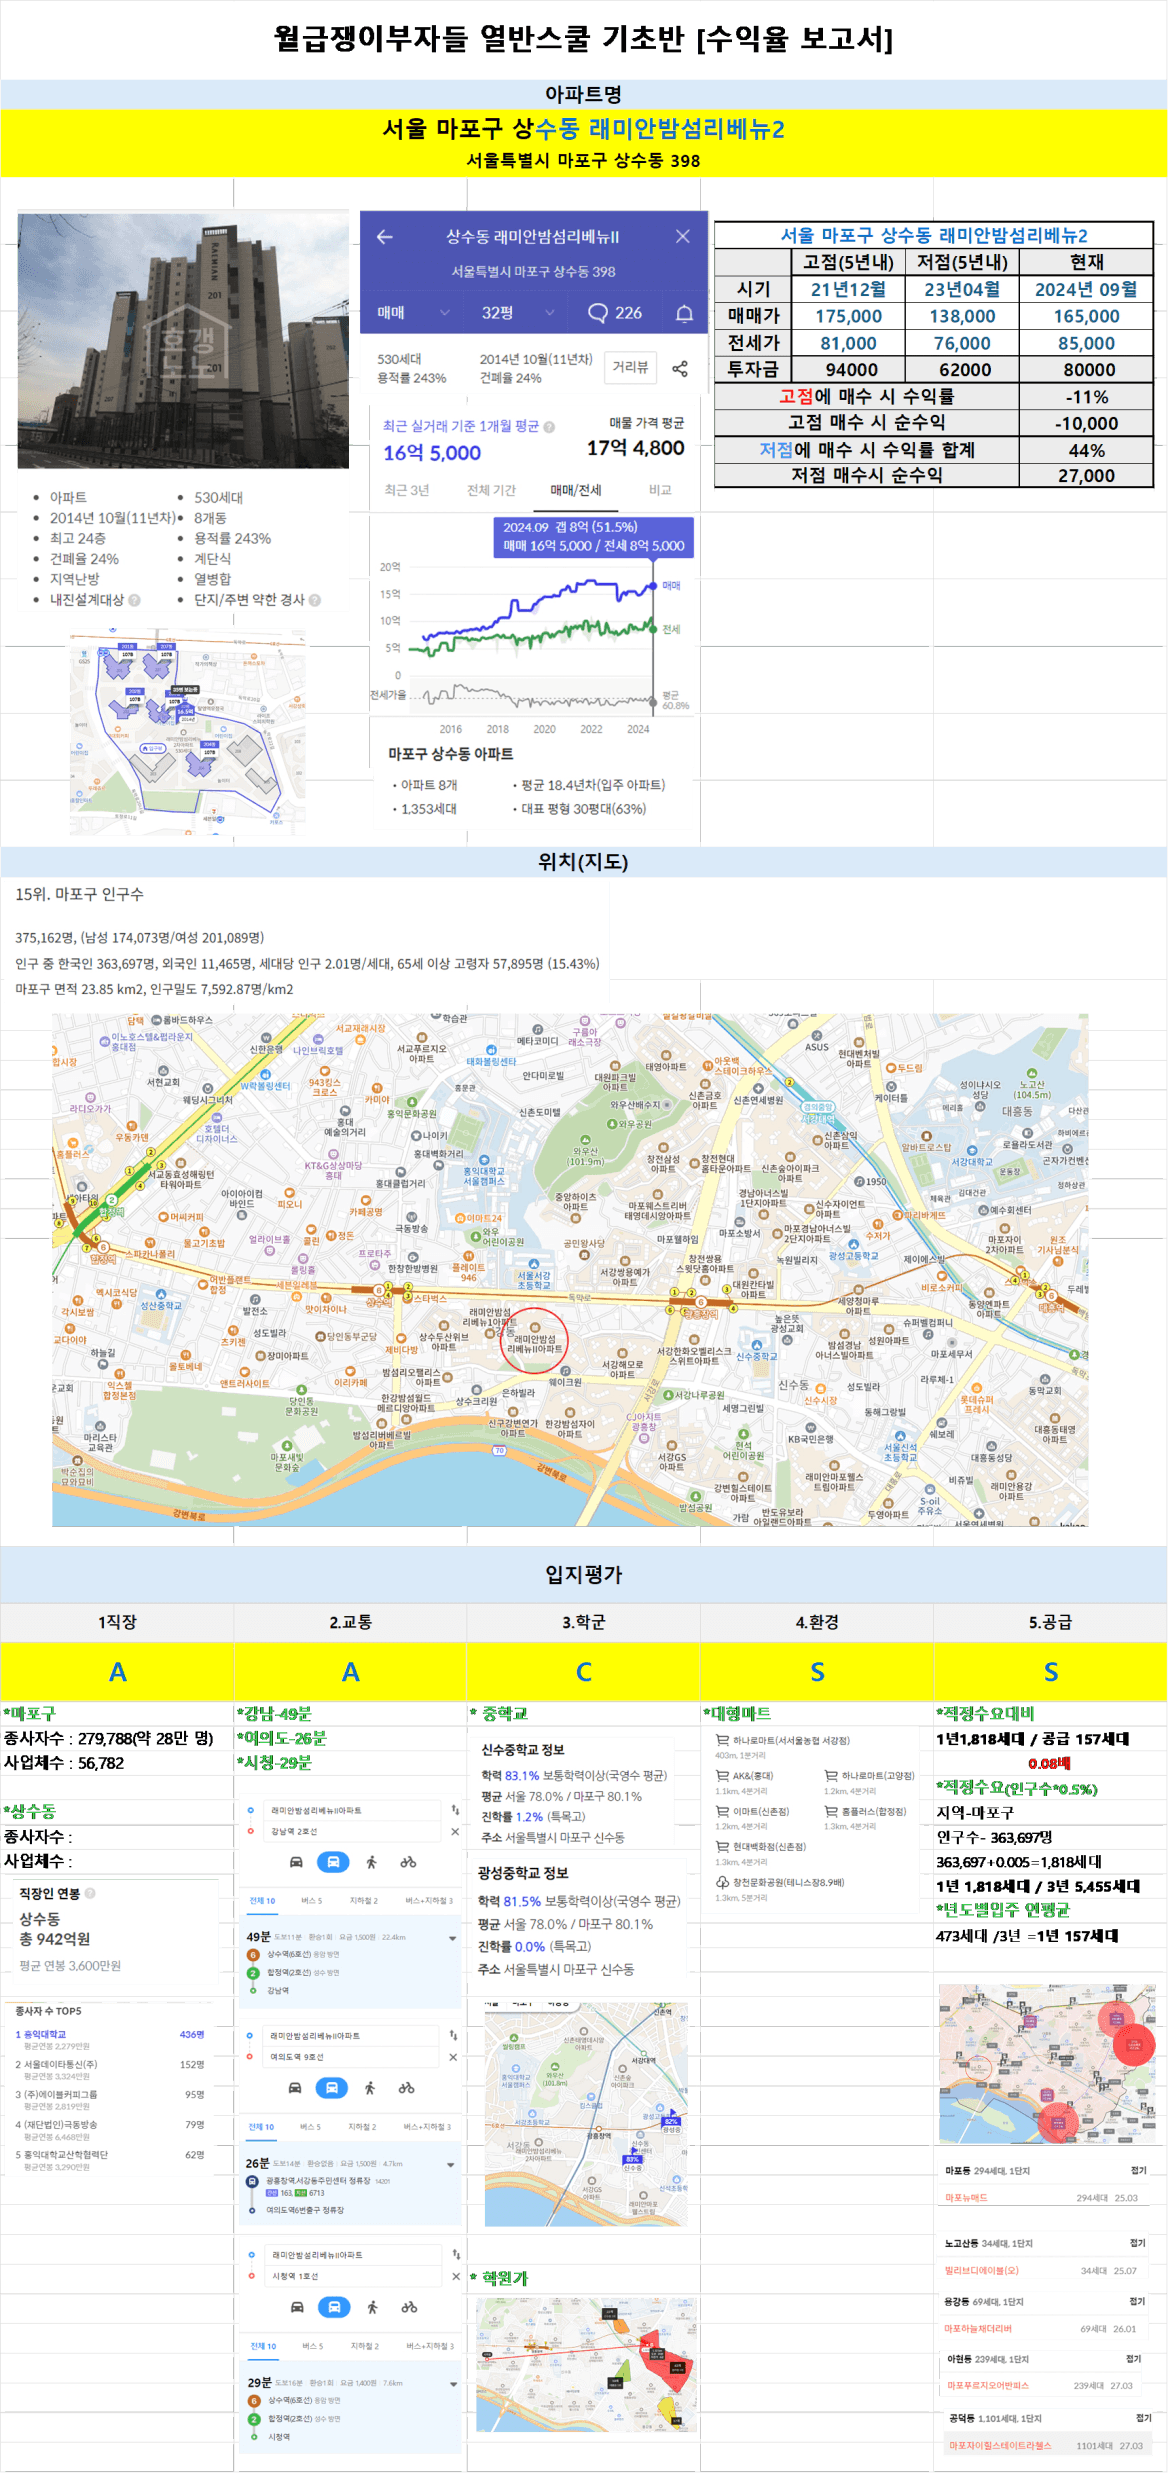Click the 165,000 current 매매가 cell

pyautogui.click(x=1086, y=316)
